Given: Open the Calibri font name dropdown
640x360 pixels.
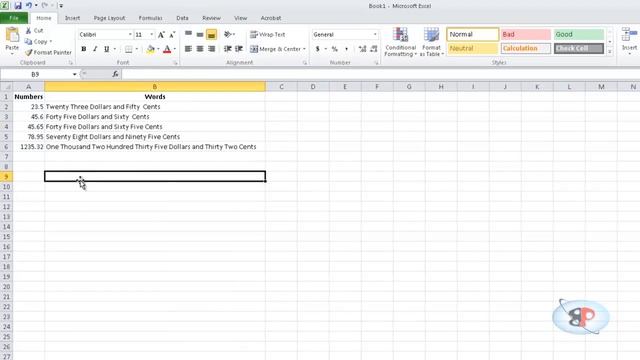Looking at the screenshot, I should (x=130, y=35).
